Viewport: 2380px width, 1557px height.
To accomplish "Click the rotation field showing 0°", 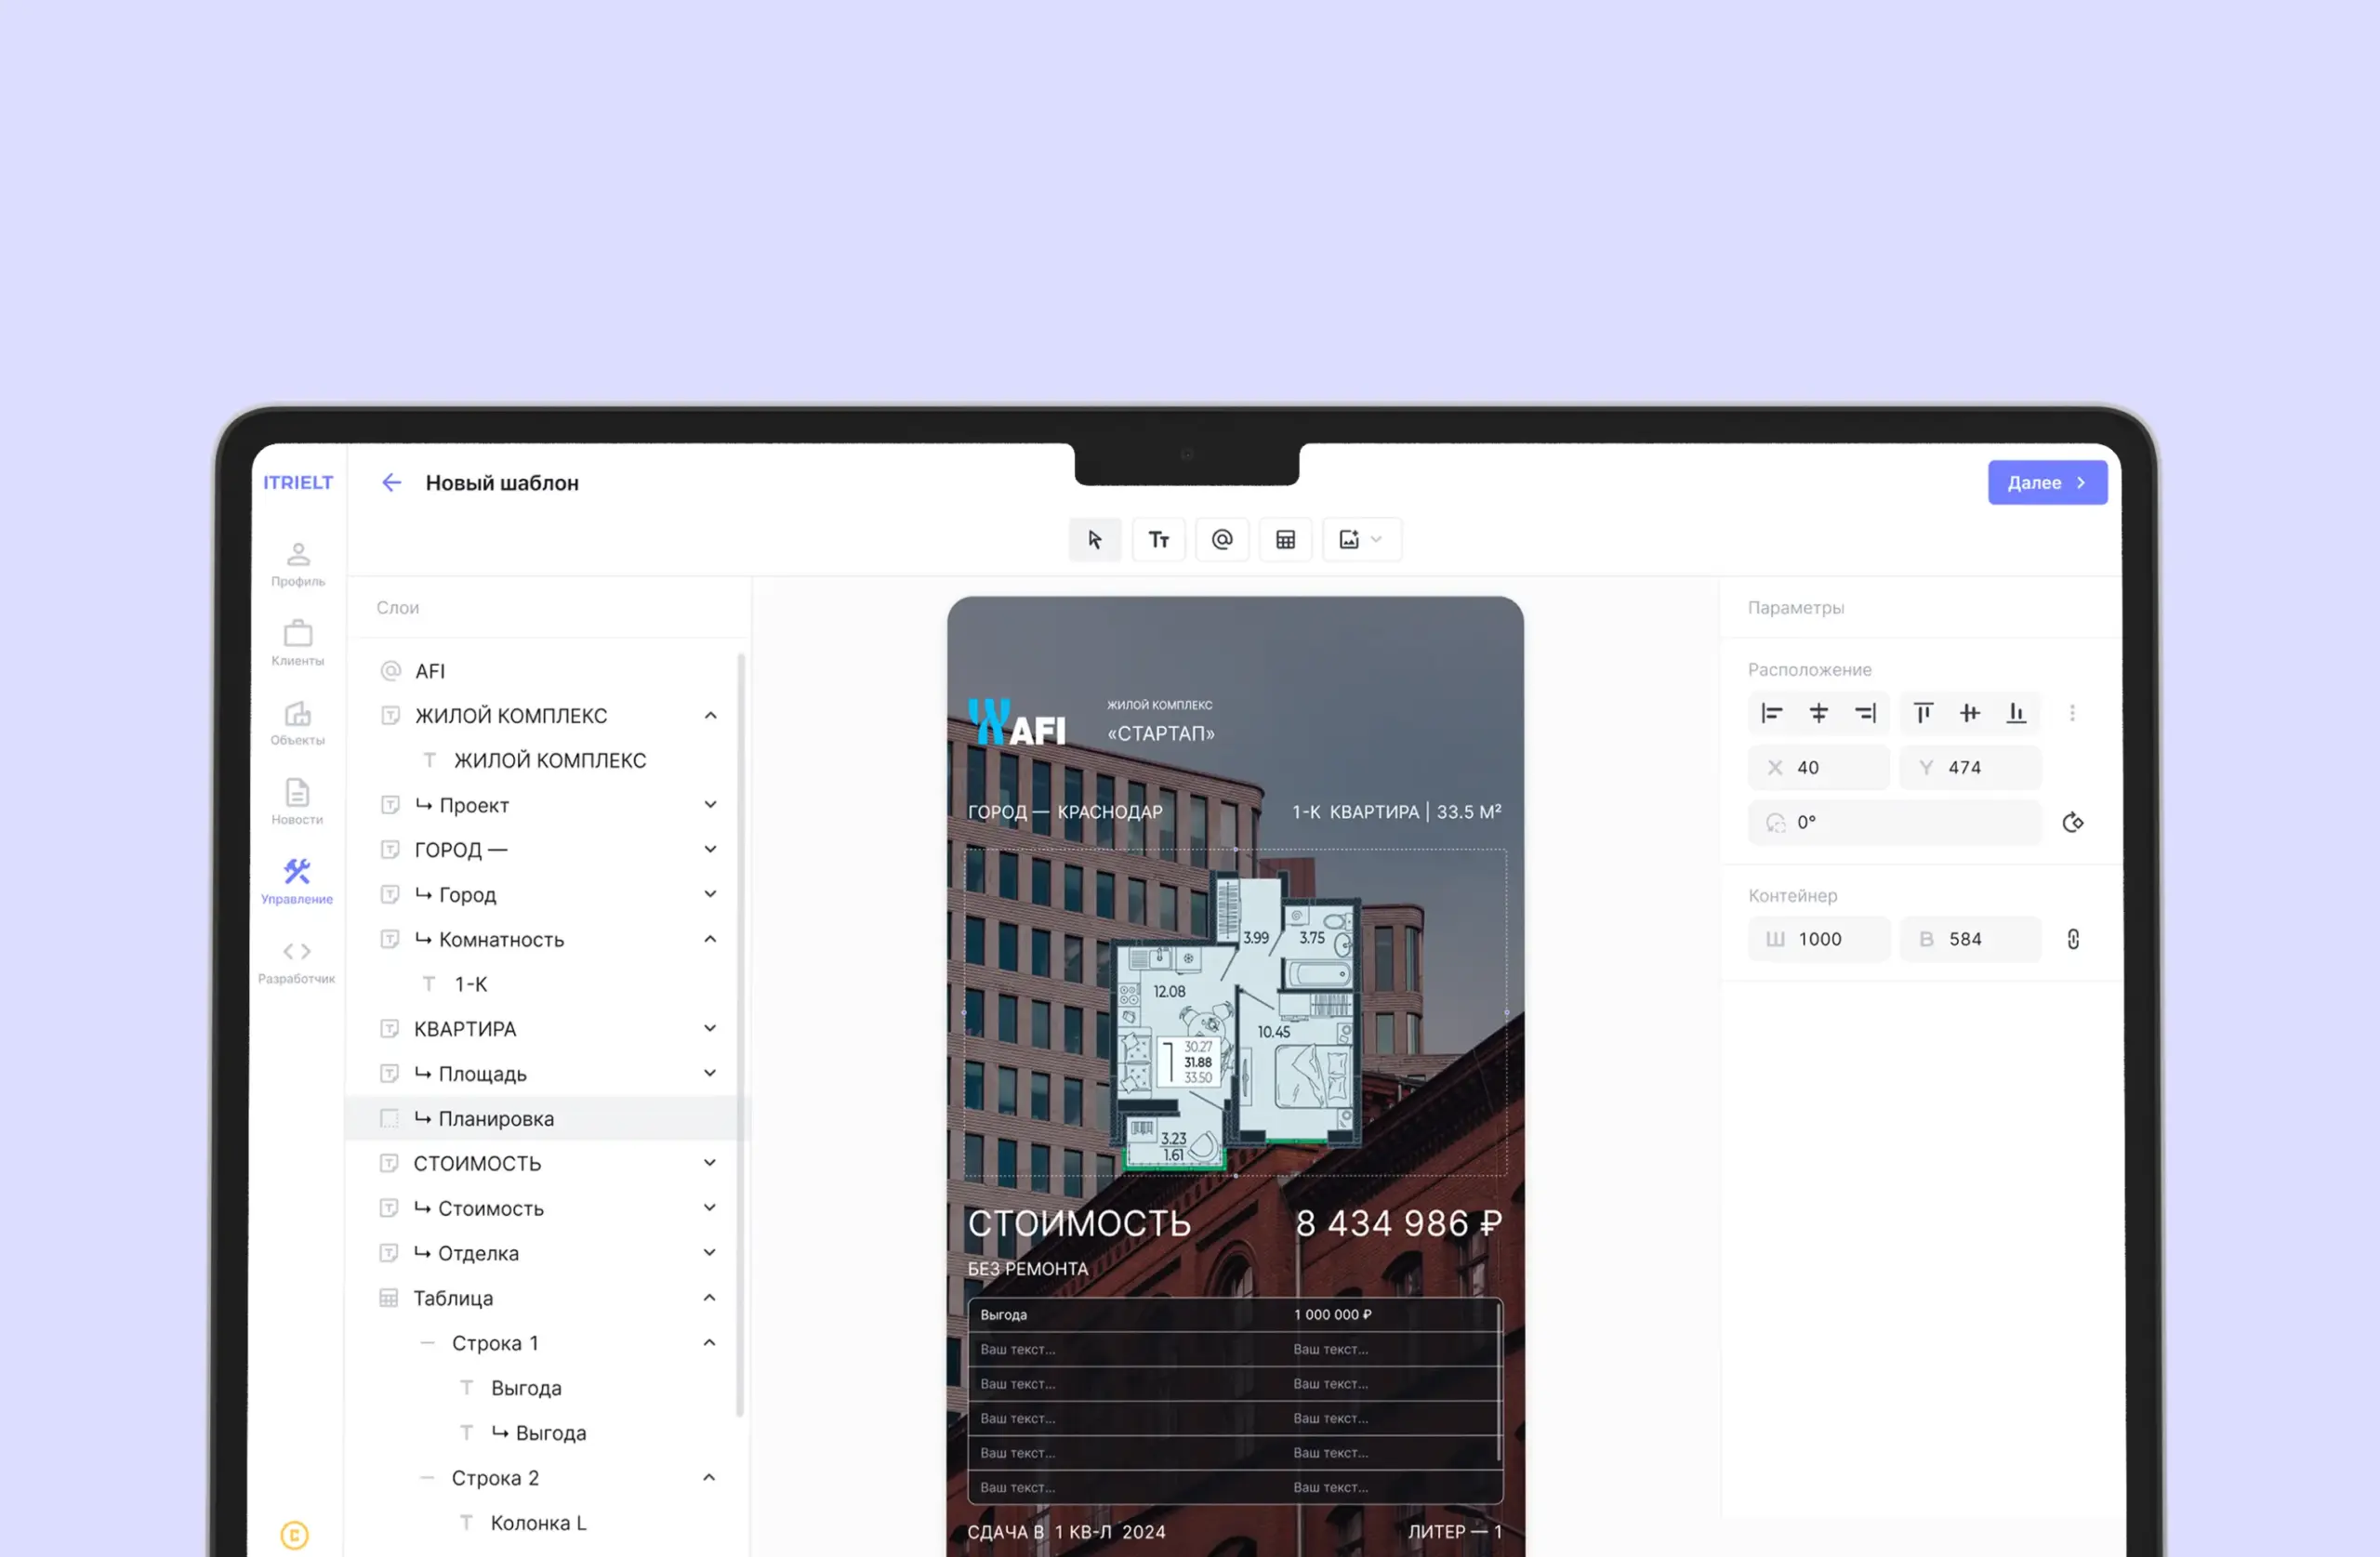I will 1895,823.
